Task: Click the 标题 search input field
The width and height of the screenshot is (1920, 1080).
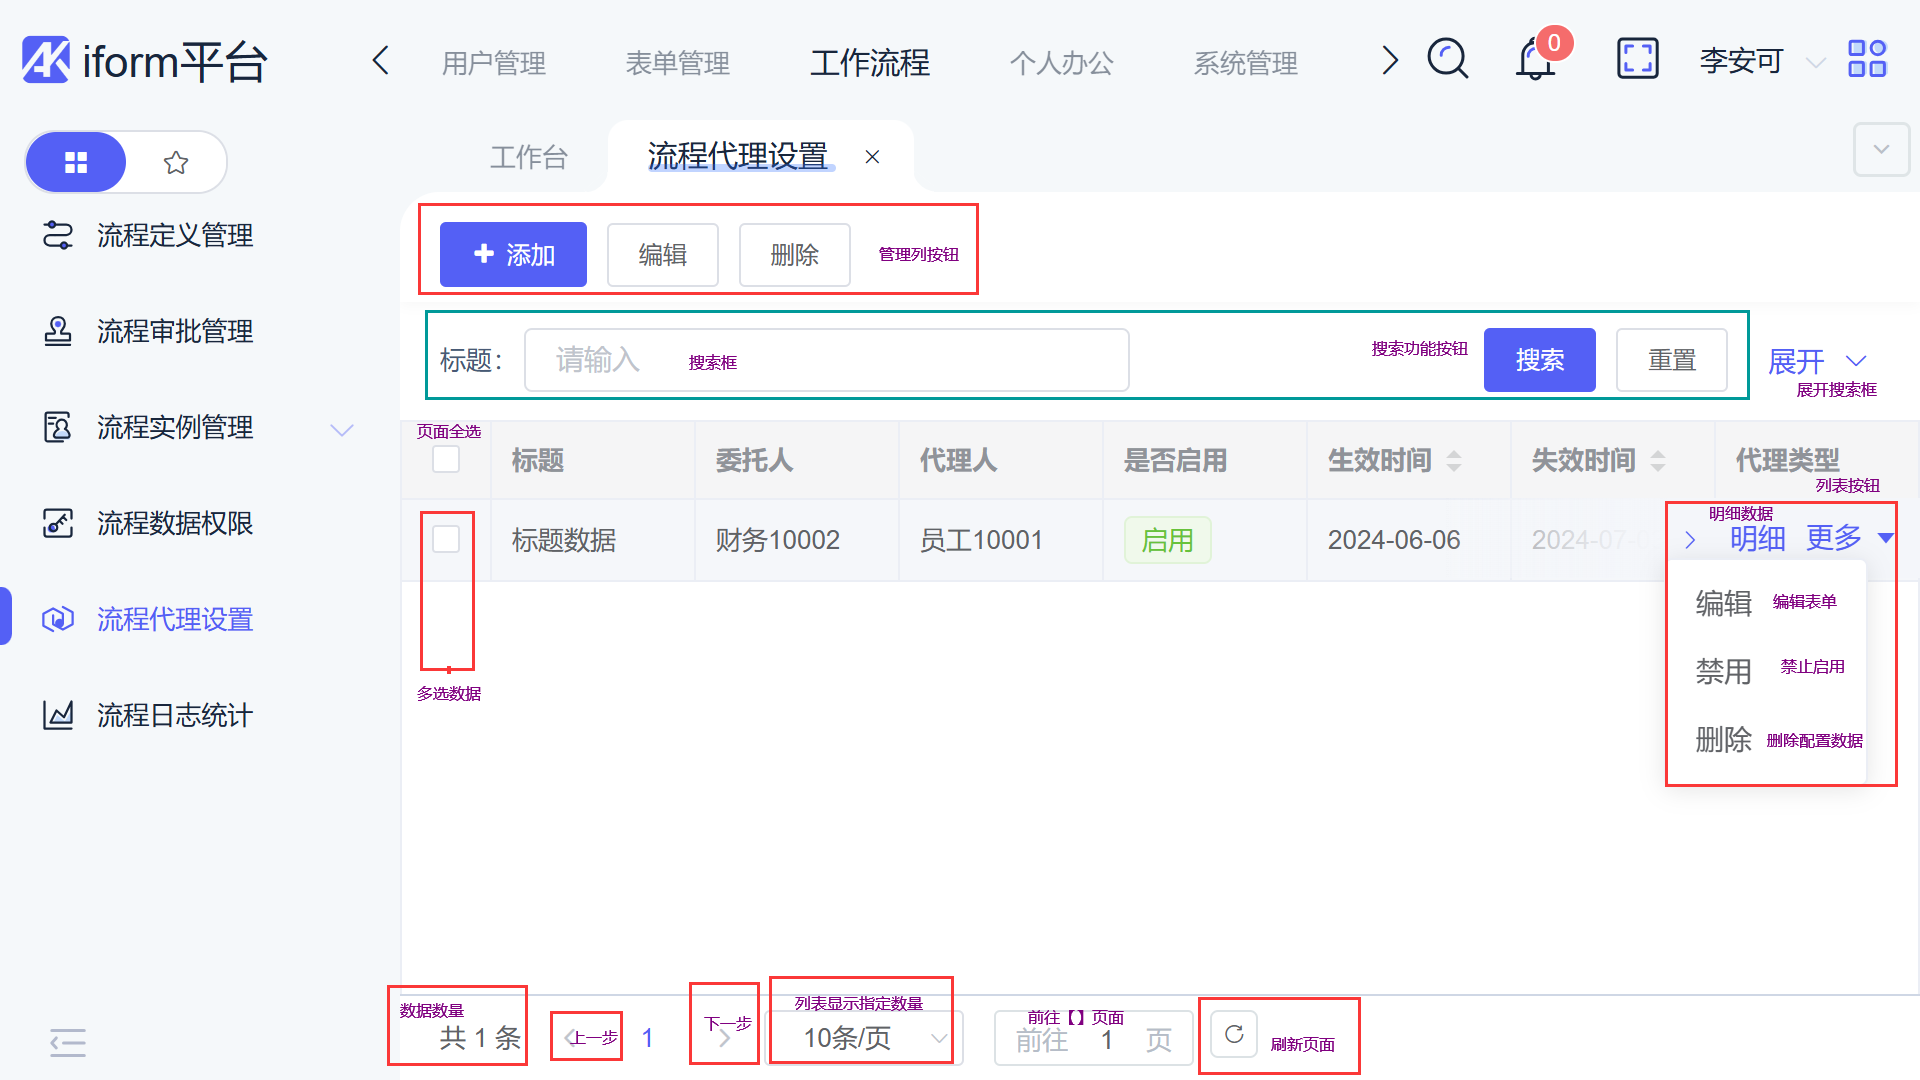Action: pyautogui.click(x=826, y=360)
